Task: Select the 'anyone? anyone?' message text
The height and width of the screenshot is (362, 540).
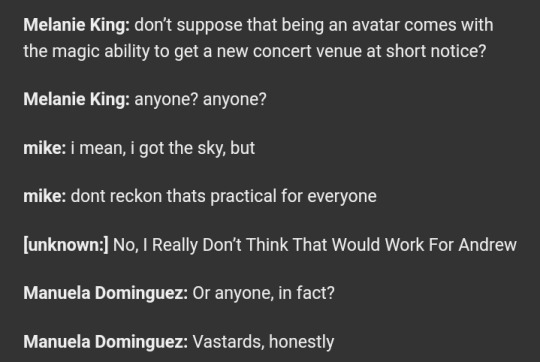Action: [x=200, y=100]
